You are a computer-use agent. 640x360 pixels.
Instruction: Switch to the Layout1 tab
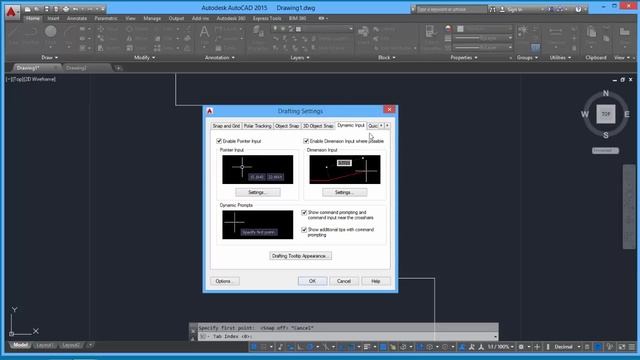pyautogui.click(x=44, y=345)
